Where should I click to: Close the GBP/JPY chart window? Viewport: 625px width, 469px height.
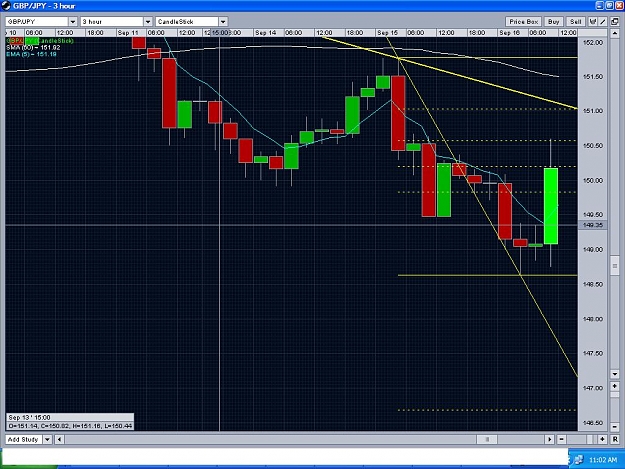[x=619, y=6]
